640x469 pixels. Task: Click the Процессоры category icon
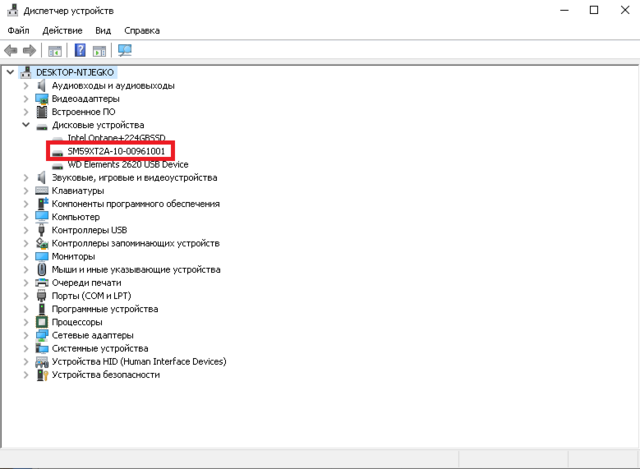[x=42, y=322]
